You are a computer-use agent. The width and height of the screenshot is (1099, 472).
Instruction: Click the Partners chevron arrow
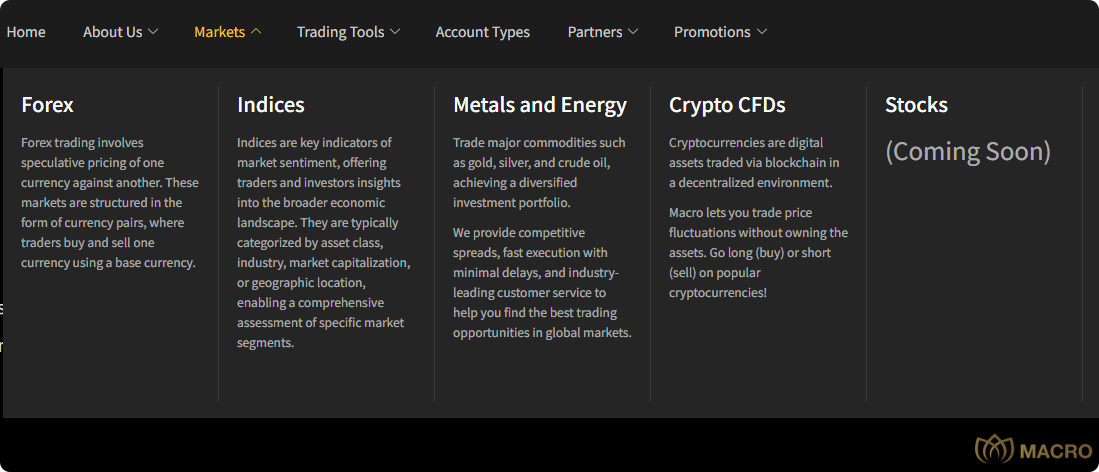(x=633, y=32)
